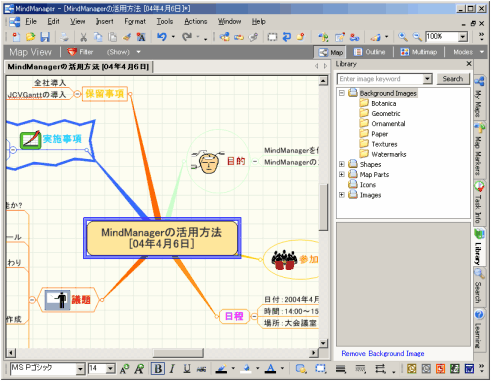Click the Search button in Library

click(x=453, y=79)
